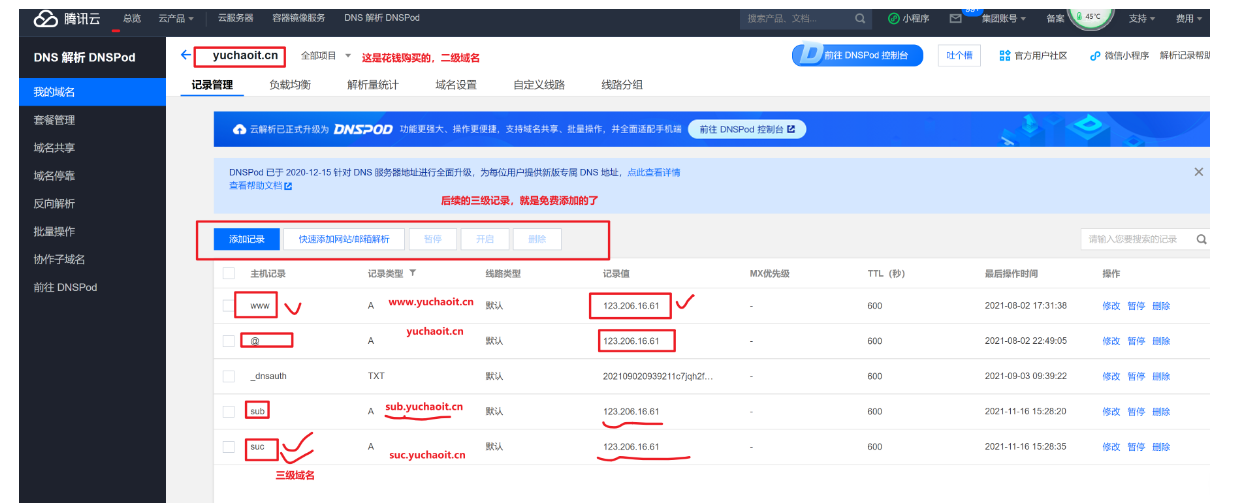1237x503 pixels.
Task: Click banner's 前往 DNSPod 控制台 button
Action: [x=746, y=130]
